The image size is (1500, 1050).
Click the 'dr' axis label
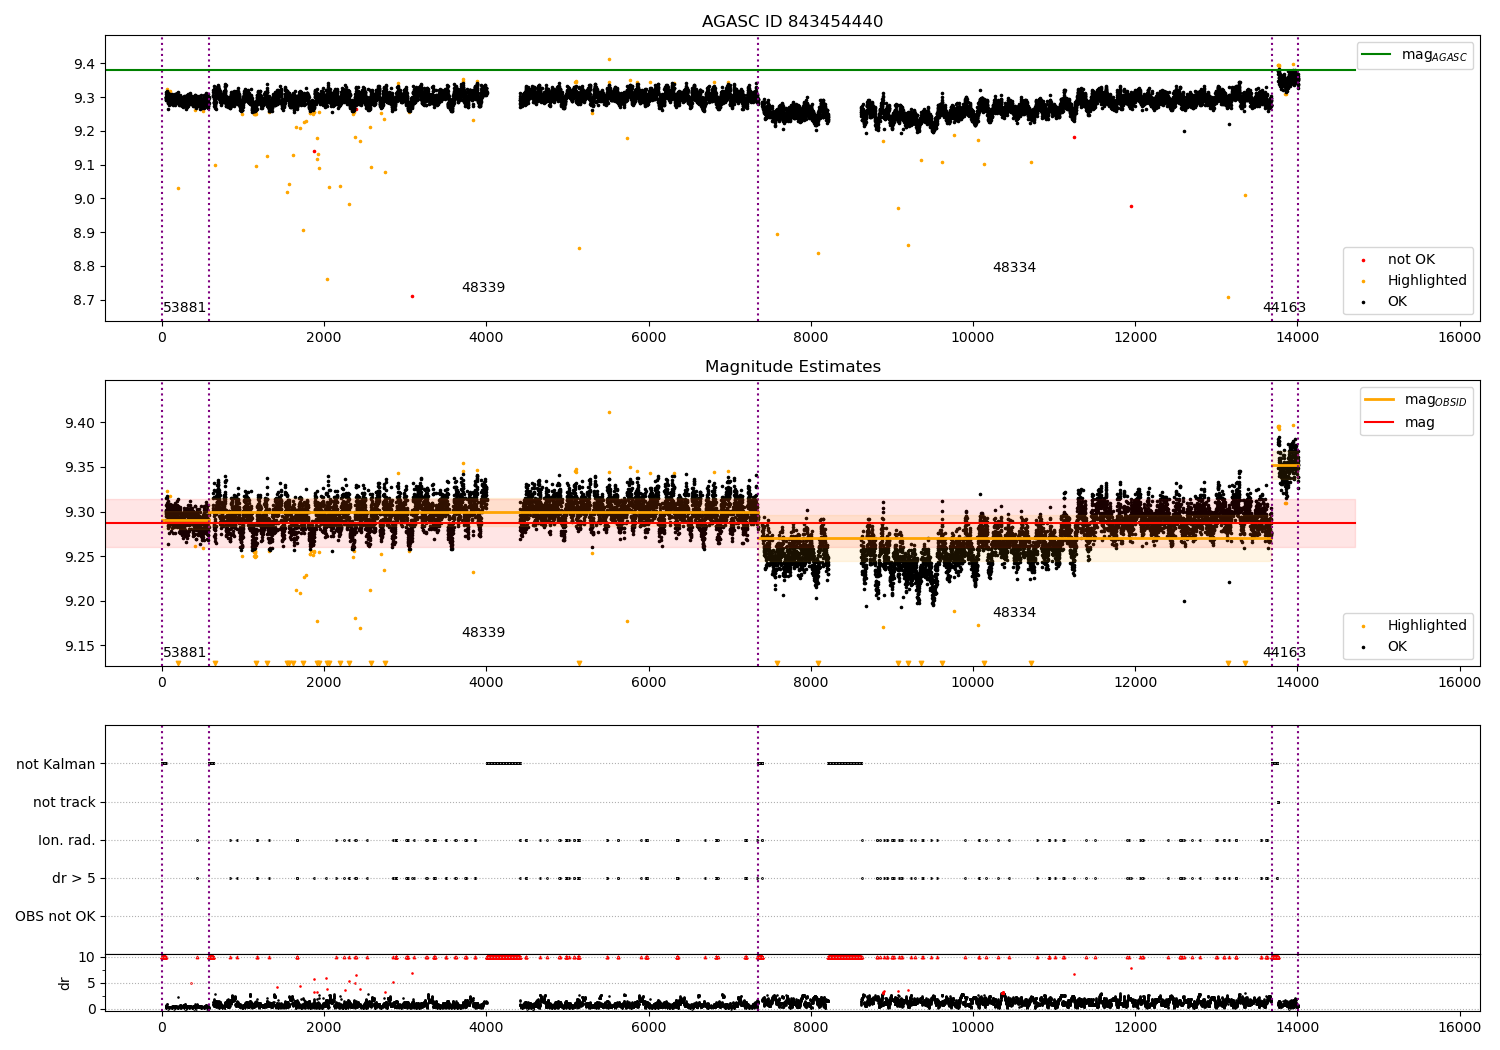pos(65,983)
